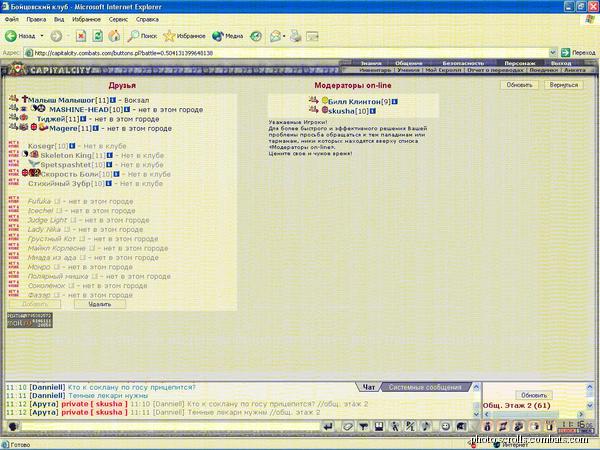Open the mail icon dropdown arrow
This screenshot has width=600, height=450.
284,36
